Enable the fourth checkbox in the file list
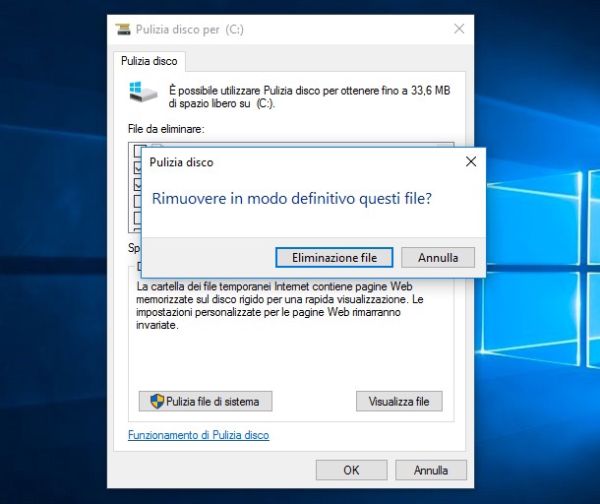This screenshot has width=600, height=504. (137, 201)
